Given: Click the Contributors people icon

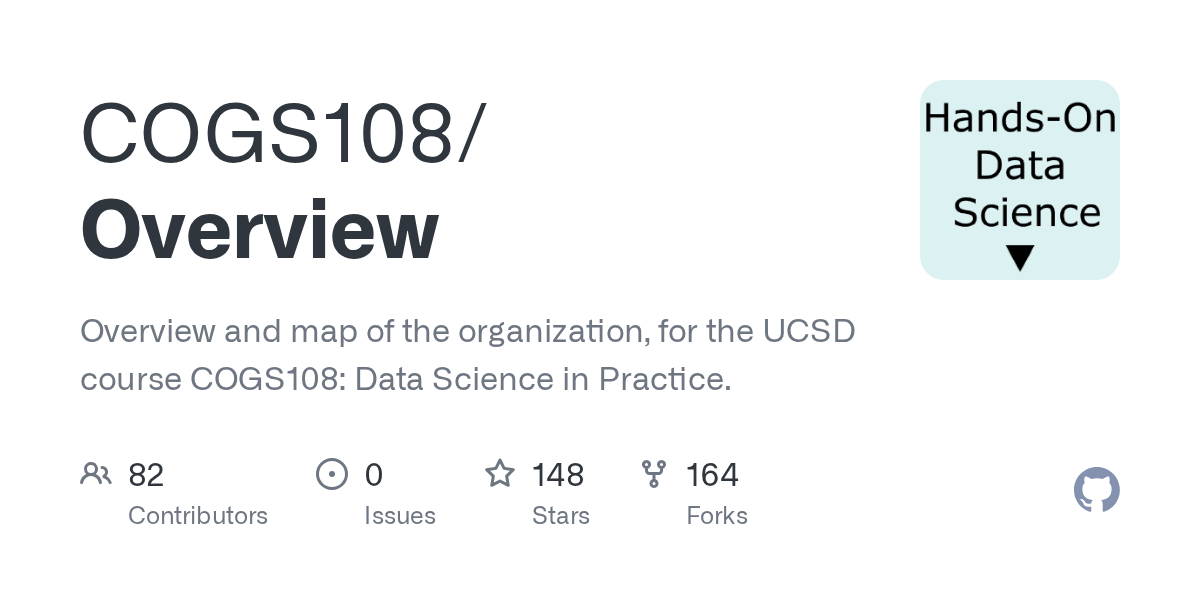Looking at the screenshot, I should (96, 474).
